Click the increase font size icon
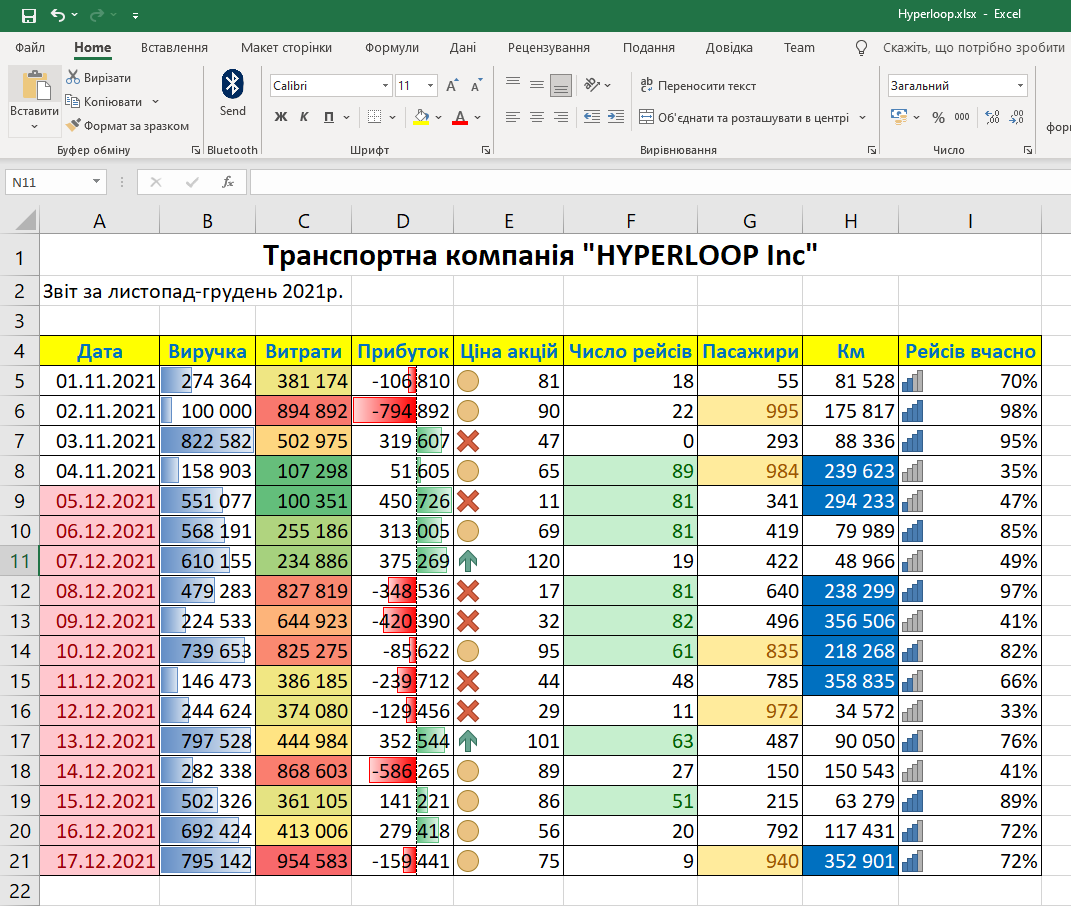 coord(452,86)
